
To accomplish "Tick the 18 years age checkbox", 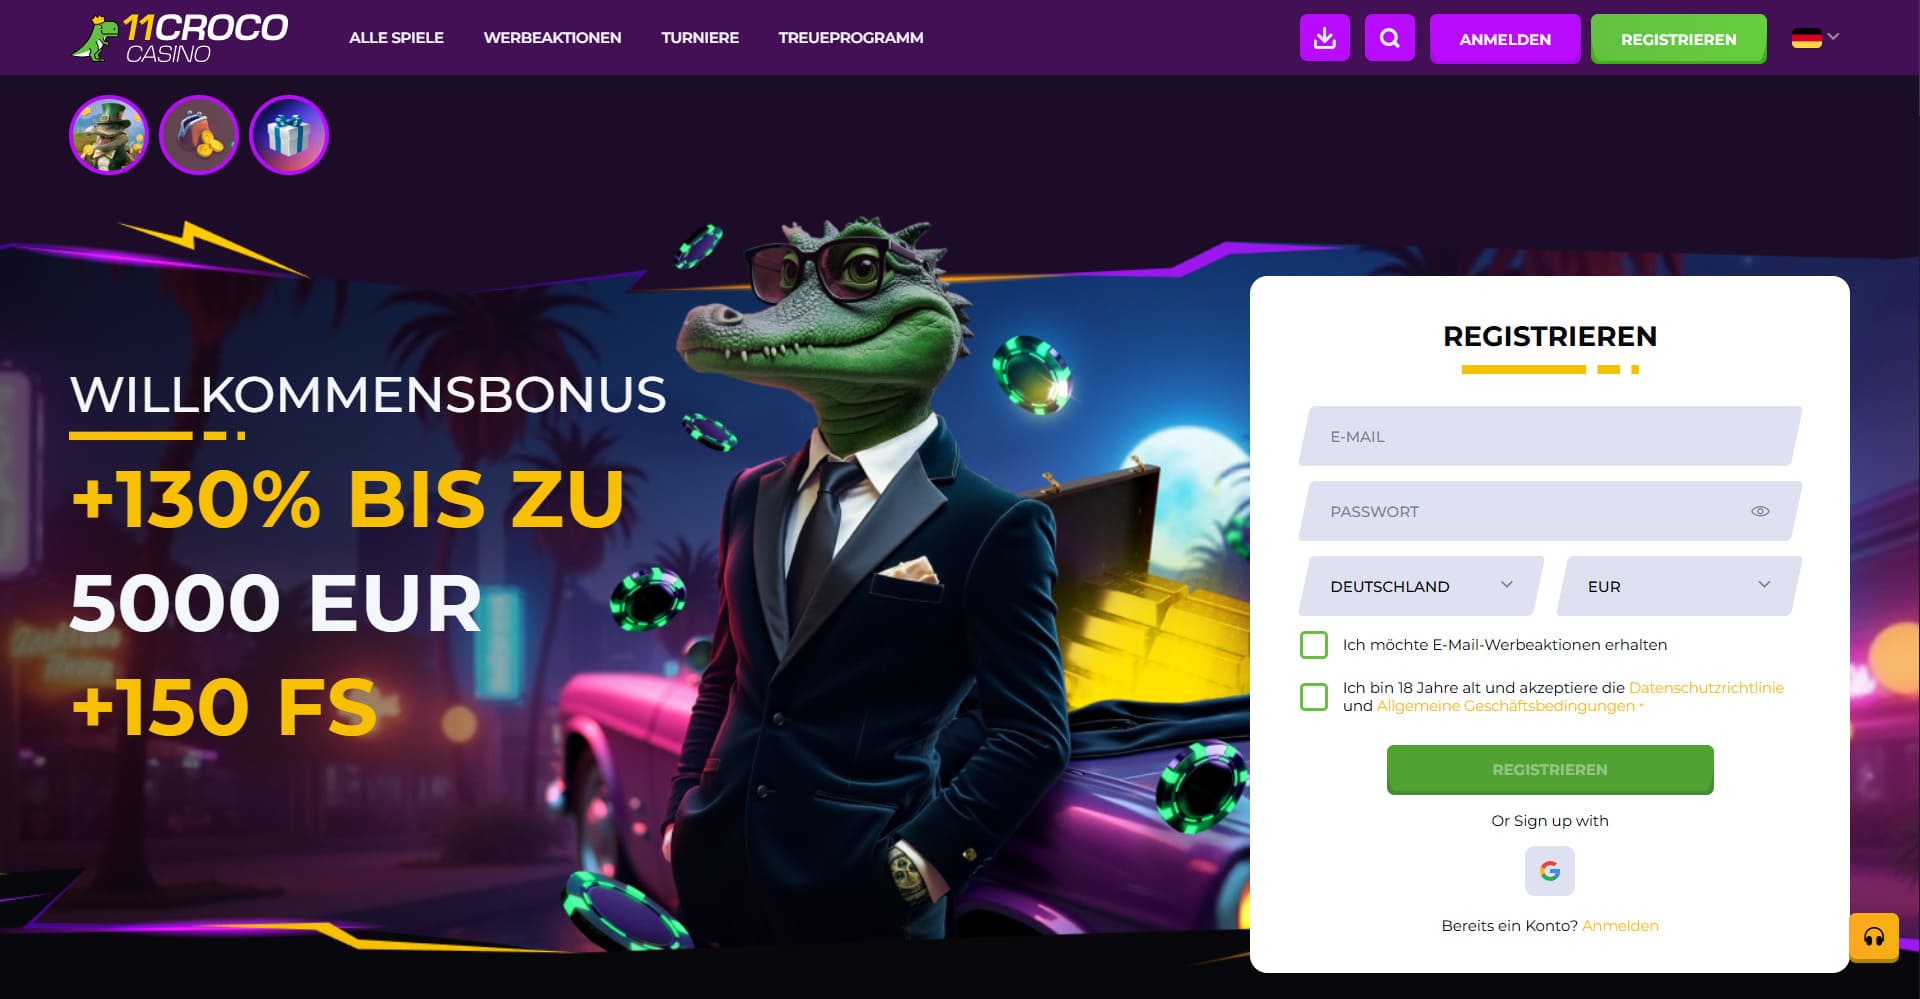I will [x=1314, y=697].
